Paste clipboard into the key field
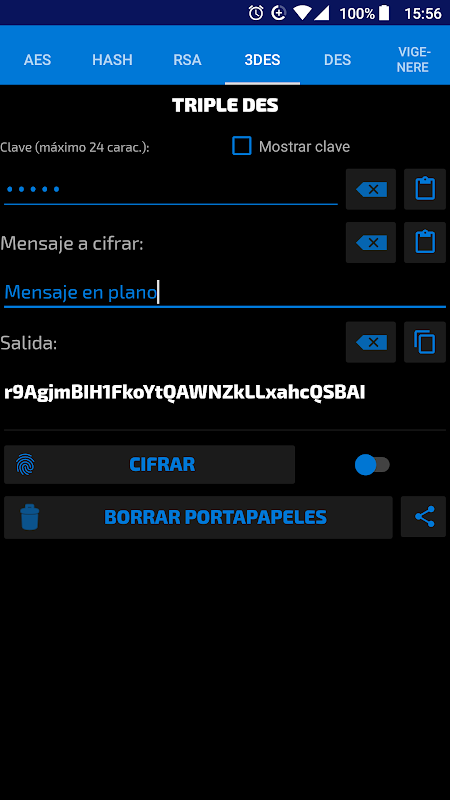Image resolution: width=450 pixels, height=800 pixels. [x=425, y=189]
